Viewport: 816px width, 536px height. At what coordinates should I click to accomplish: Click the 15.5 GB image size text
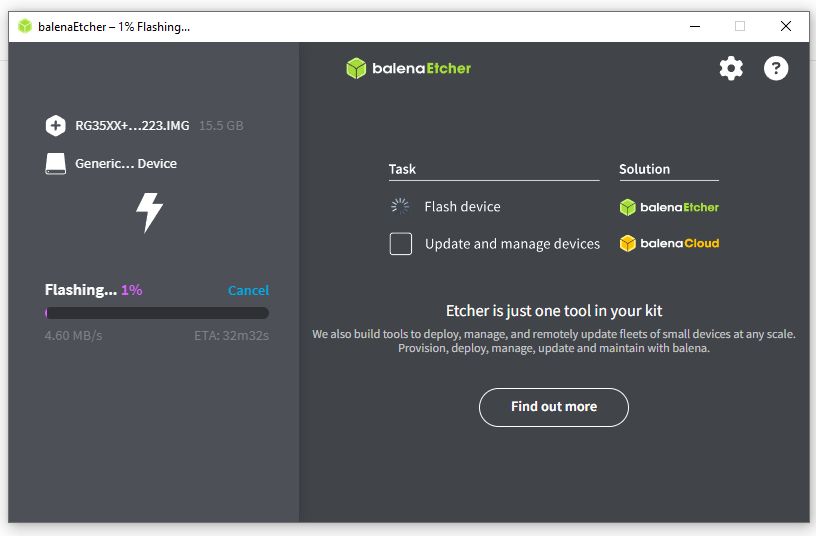[221, 125]
